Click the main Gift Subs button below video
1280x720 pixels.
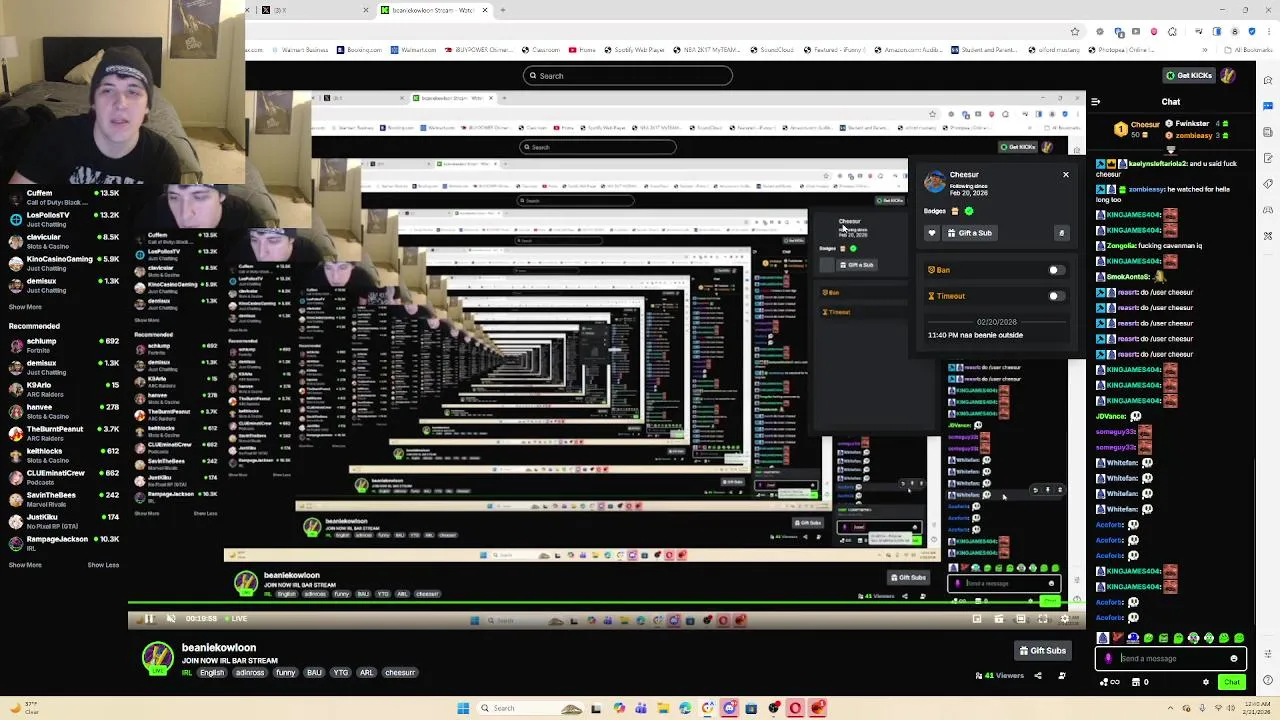[x=1043, y=651]
